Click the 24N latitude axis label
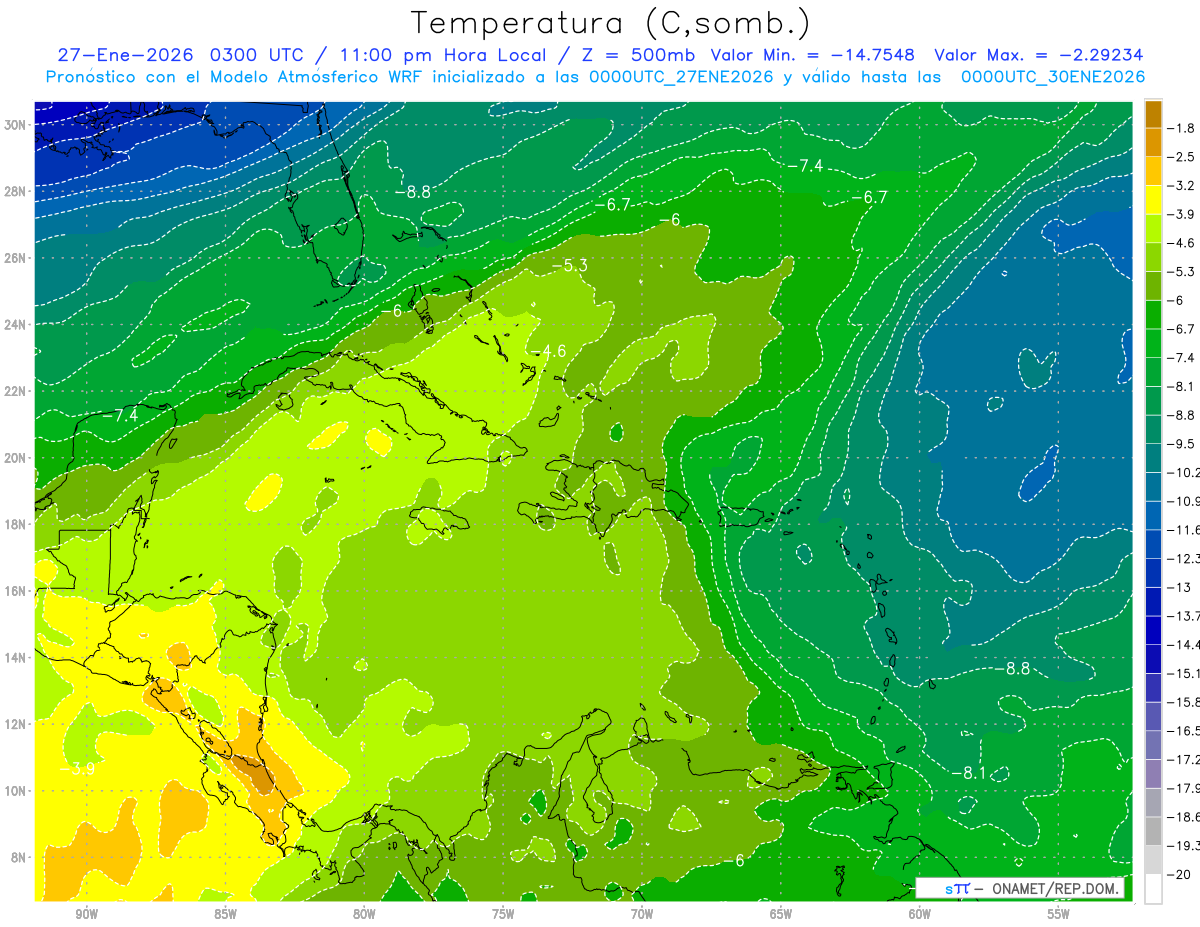1200x927 pixels. coord(17,325)
